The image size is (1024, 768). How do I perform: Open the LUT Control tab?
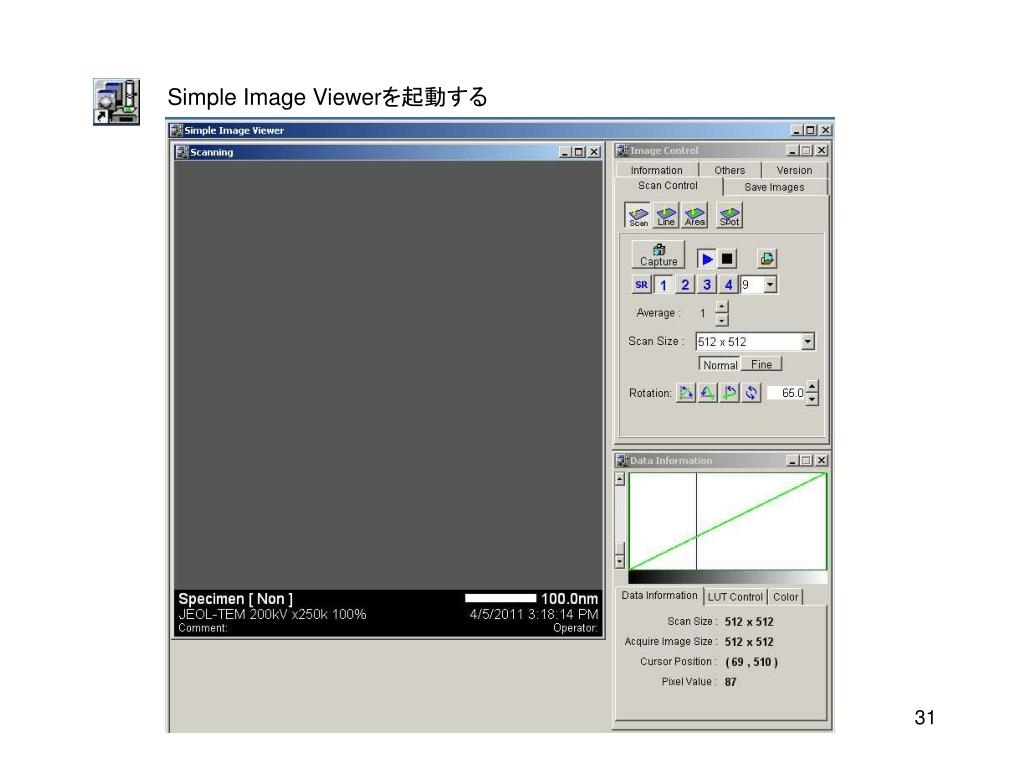coord(735,597)
